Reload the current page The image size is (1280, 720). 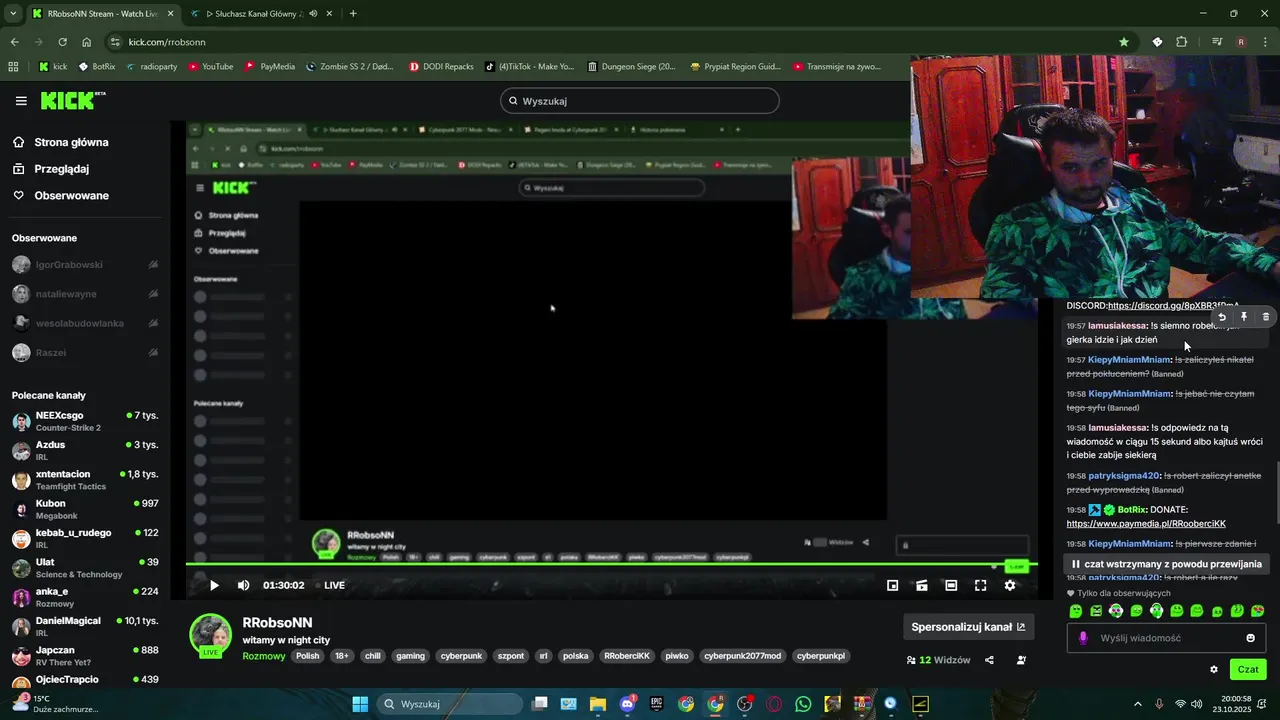(62, 42)
